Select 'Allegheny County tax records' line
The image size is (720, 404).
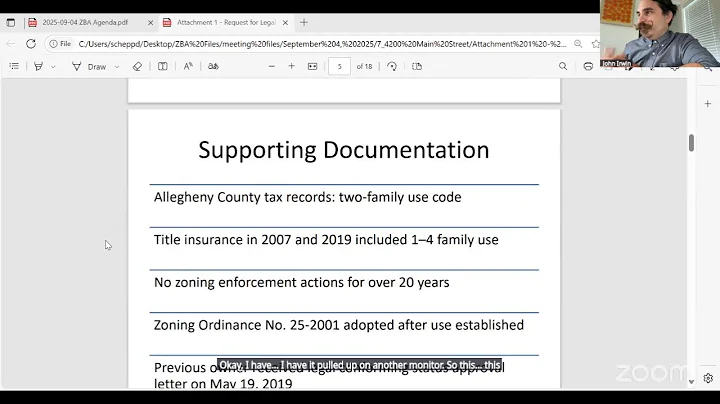(x=308, y=197)
